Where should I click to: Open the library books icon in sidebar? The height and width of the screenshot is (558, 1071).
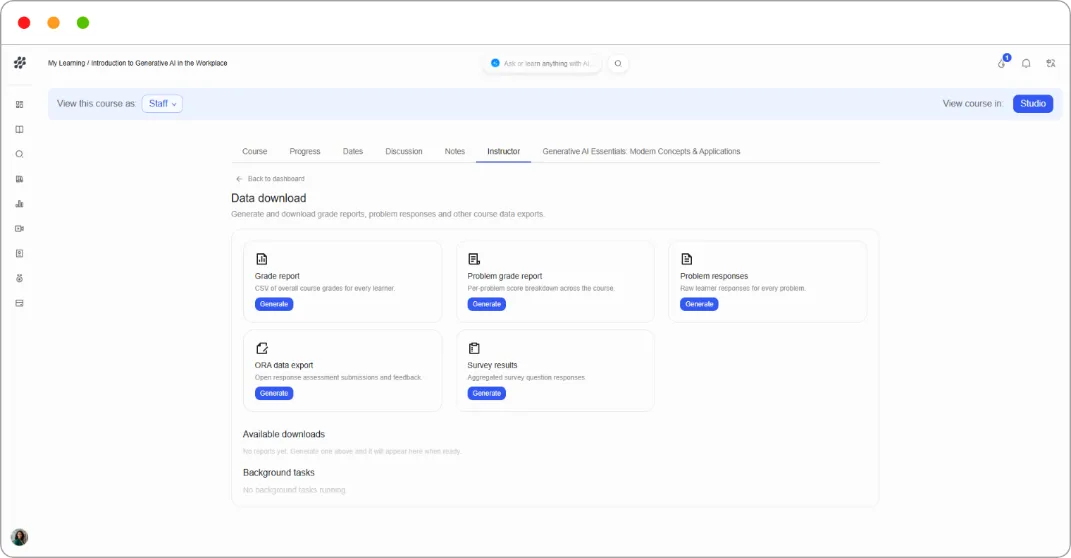[x=20, y=179]
